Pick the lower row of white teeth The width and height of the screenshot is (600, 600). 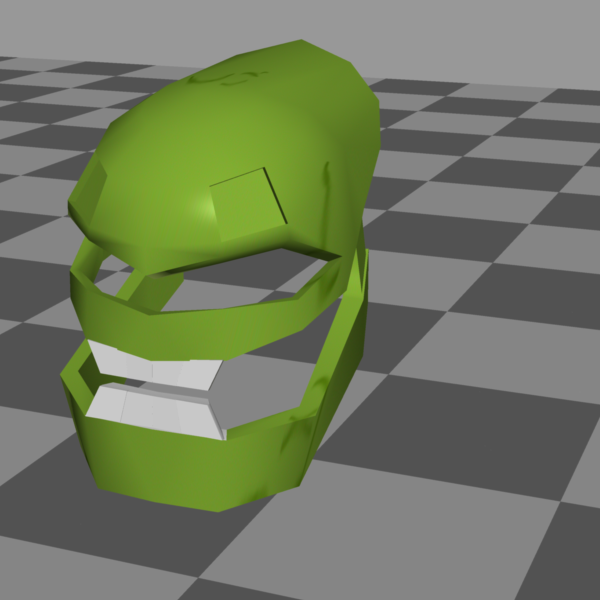point(155,411)
